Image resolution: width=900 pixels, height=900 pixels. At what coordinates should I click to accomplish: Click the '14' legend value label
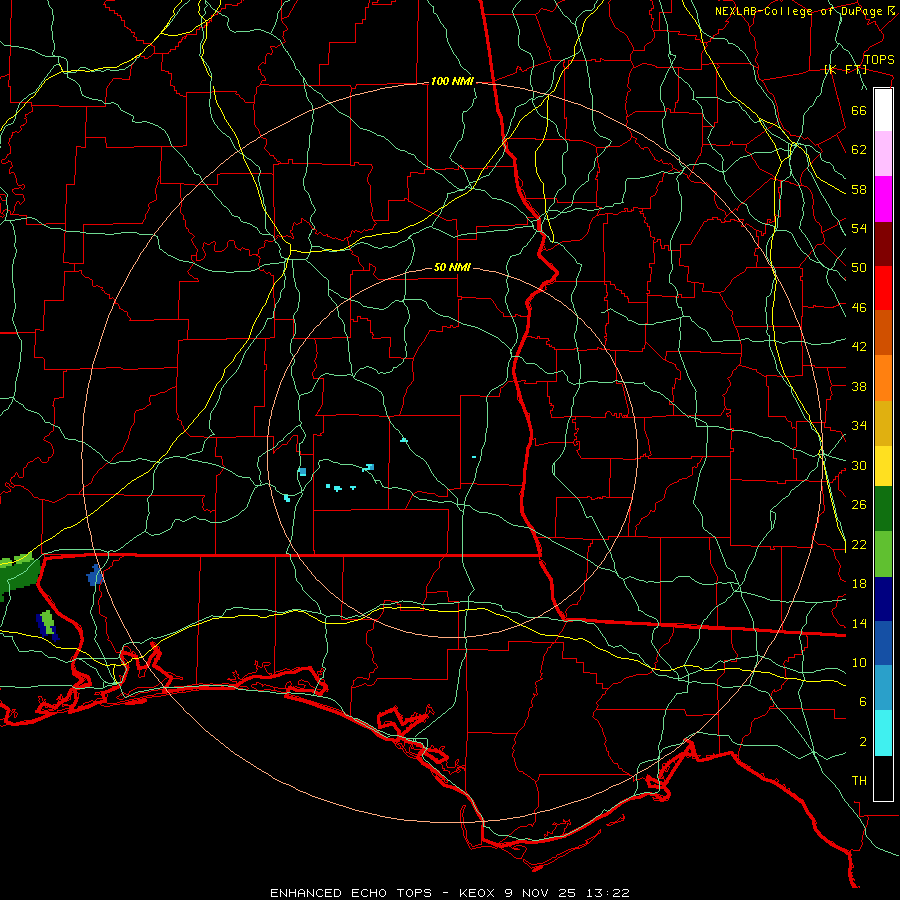[859, 623]
